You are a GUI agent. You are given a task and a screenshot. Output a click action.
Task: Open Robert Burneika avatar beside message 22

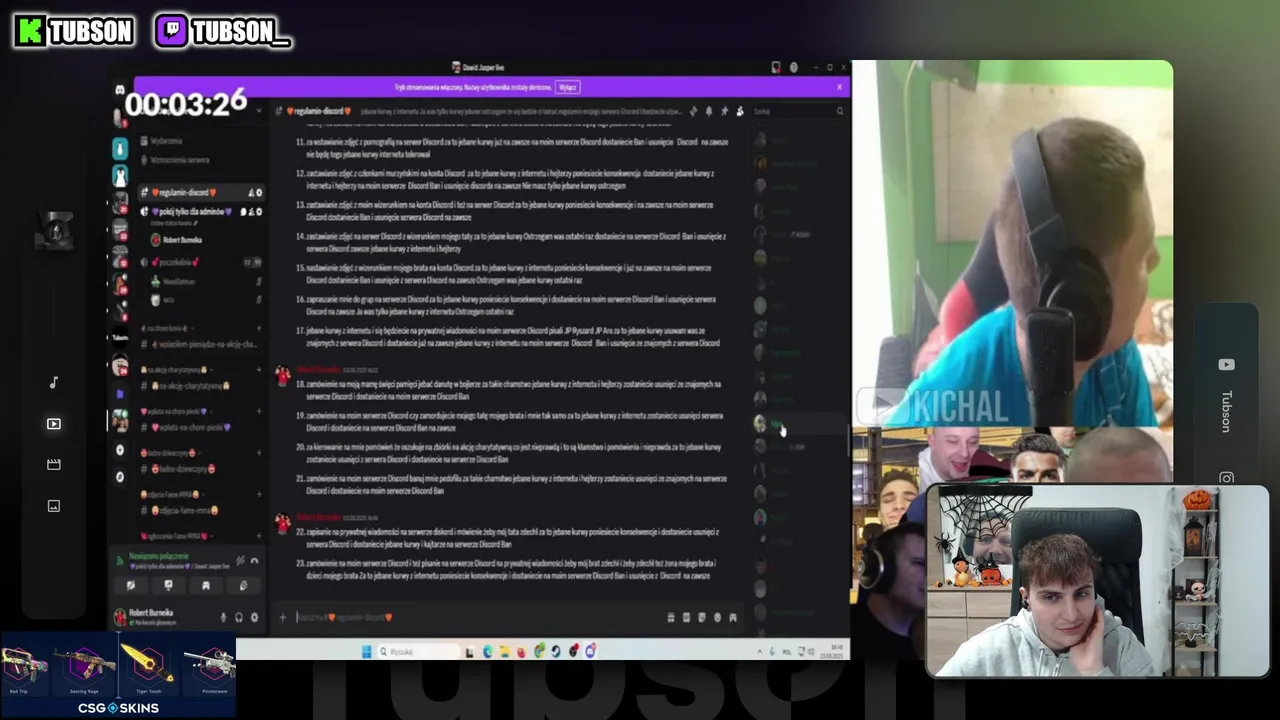(283, 522)
